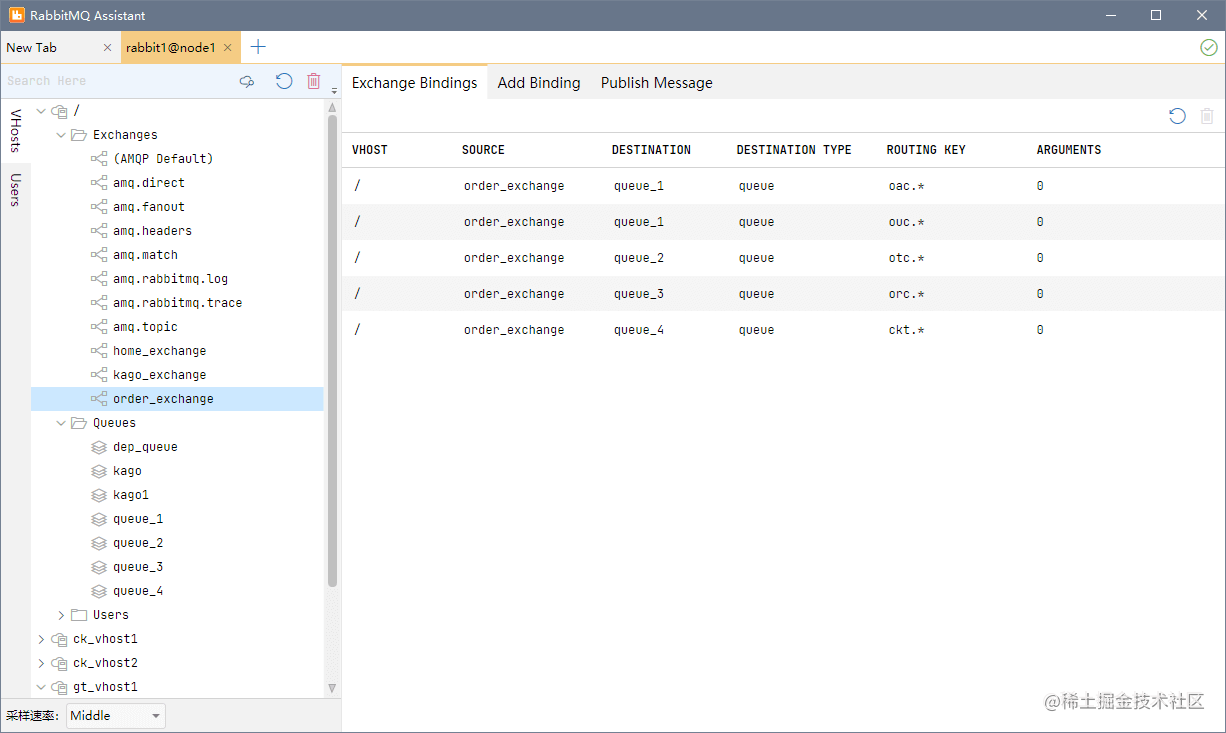Screen dimensions: 1226x733
Task: Collapse the Exchanges tree node
Action: [60, 134]
